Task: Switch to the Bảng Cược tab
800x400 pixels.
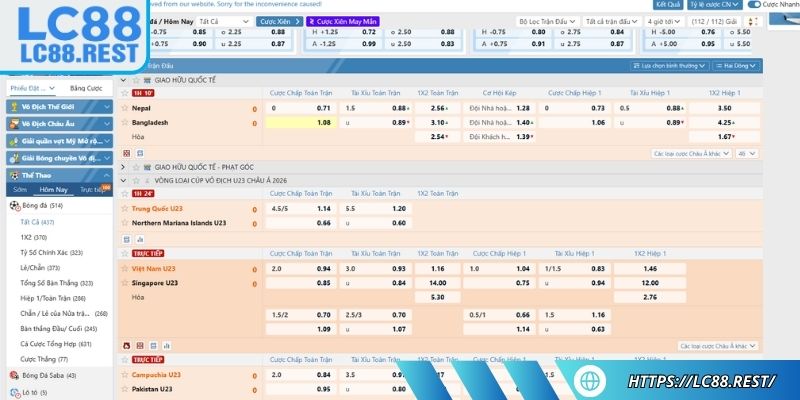Action: click(x=86, y=88)
